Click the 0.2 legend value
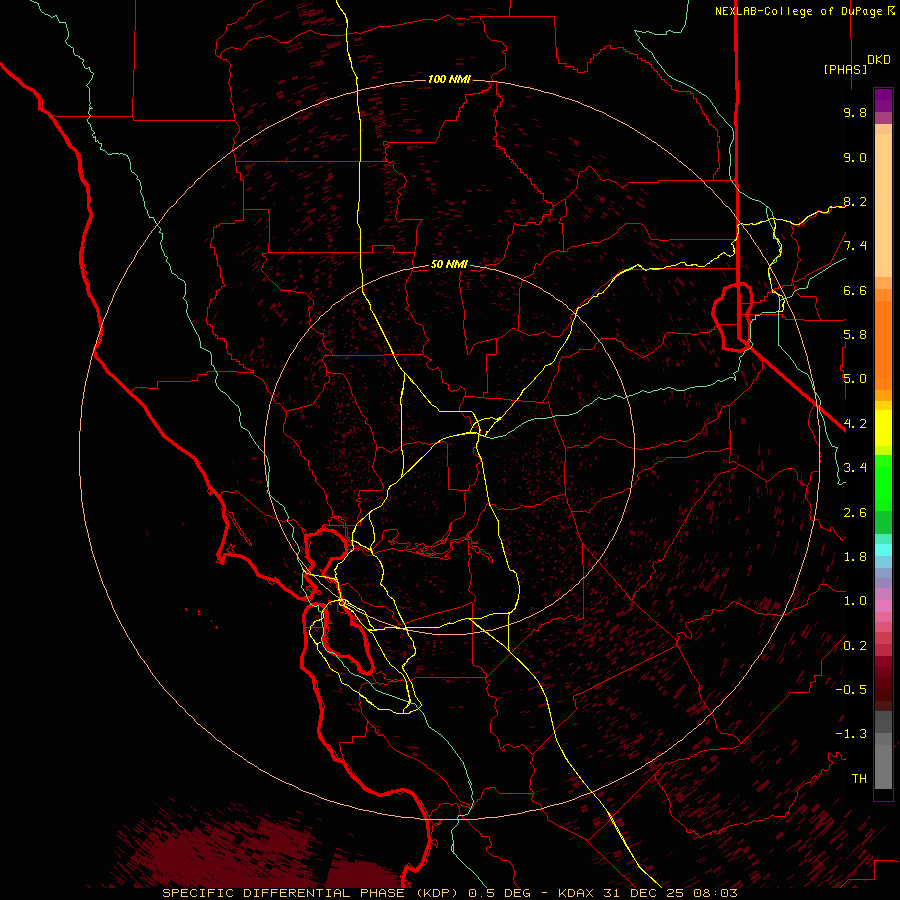 (x=855, y=646)
